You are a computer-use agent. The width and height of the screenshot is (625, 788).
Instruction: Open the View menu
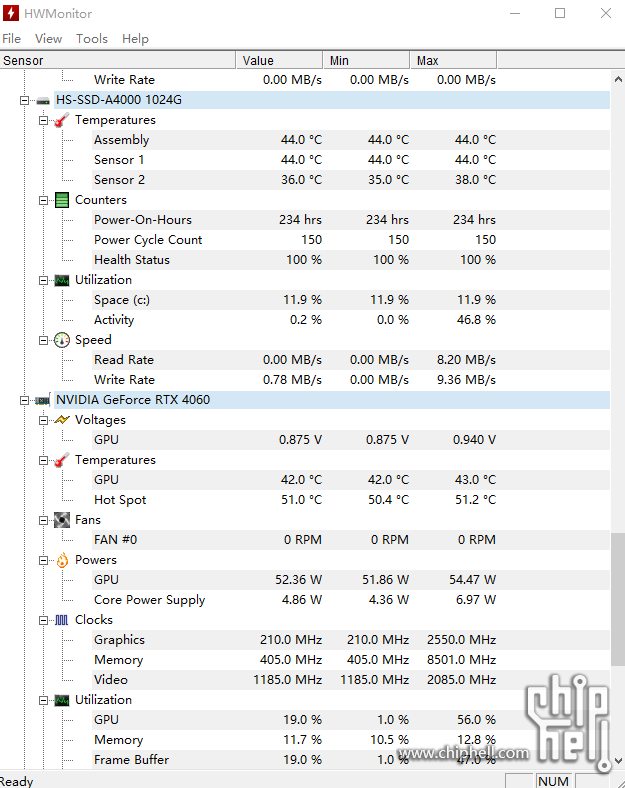coord(49,39)
